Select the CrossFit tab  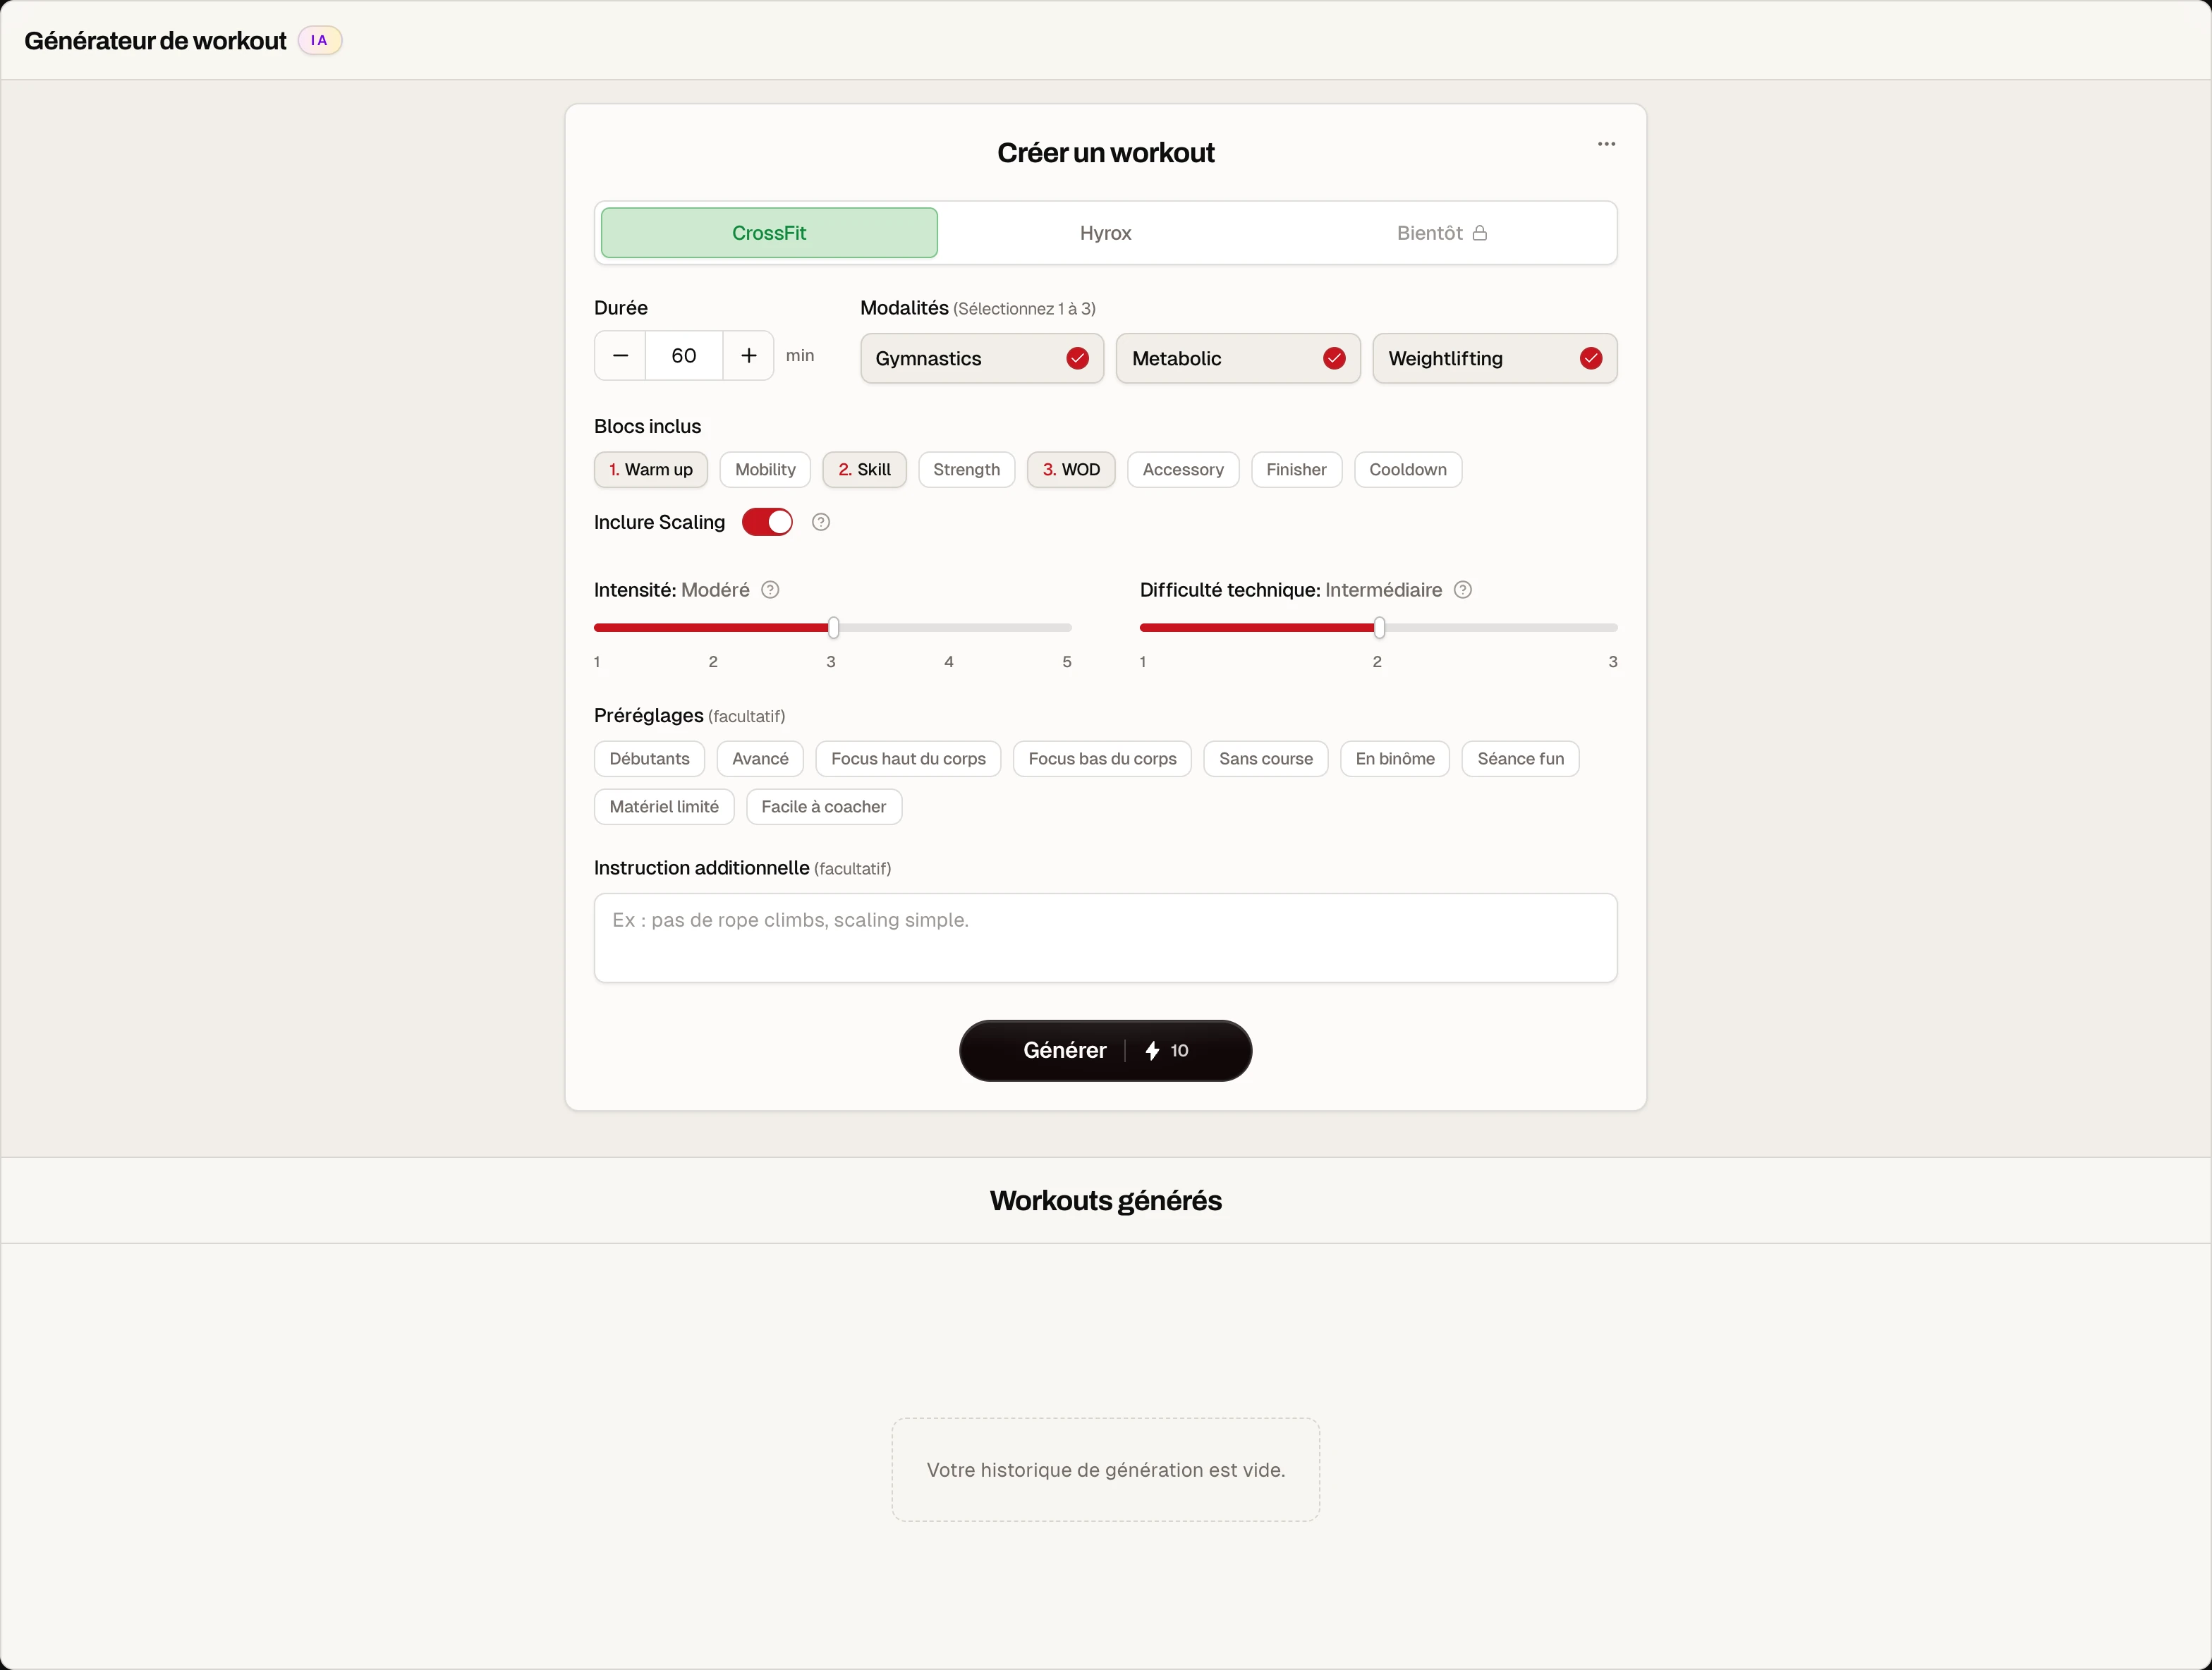click(x=769, y=233)
